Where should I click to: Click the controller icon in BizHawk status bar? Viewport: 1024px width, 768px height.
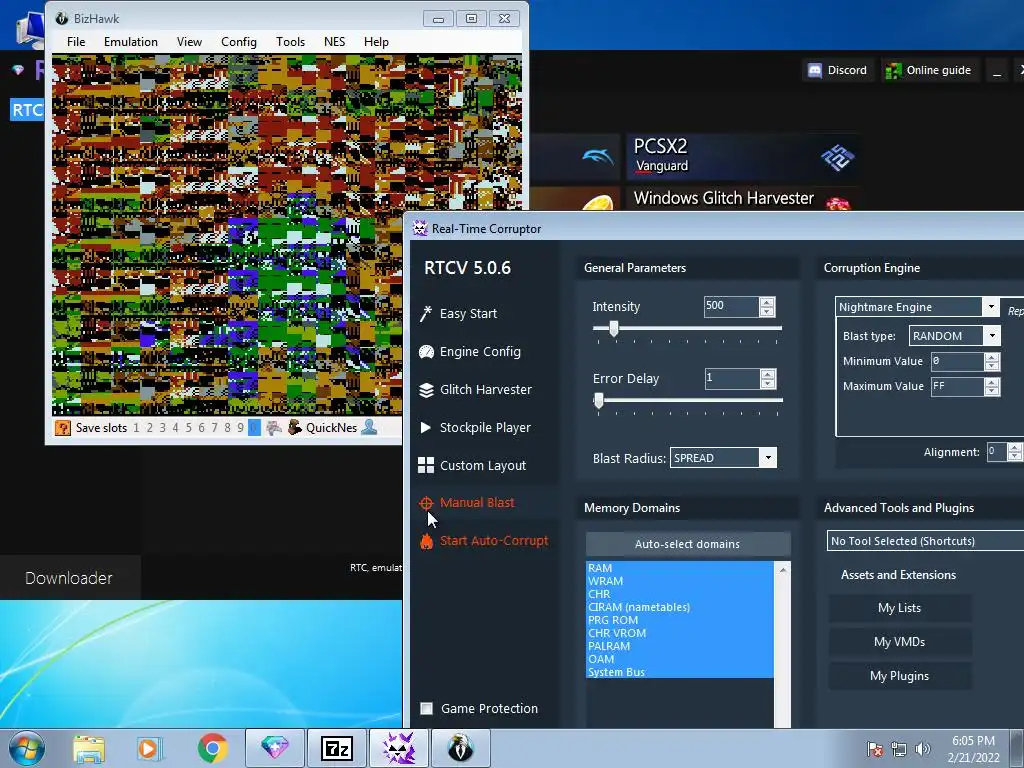point(274,428)
